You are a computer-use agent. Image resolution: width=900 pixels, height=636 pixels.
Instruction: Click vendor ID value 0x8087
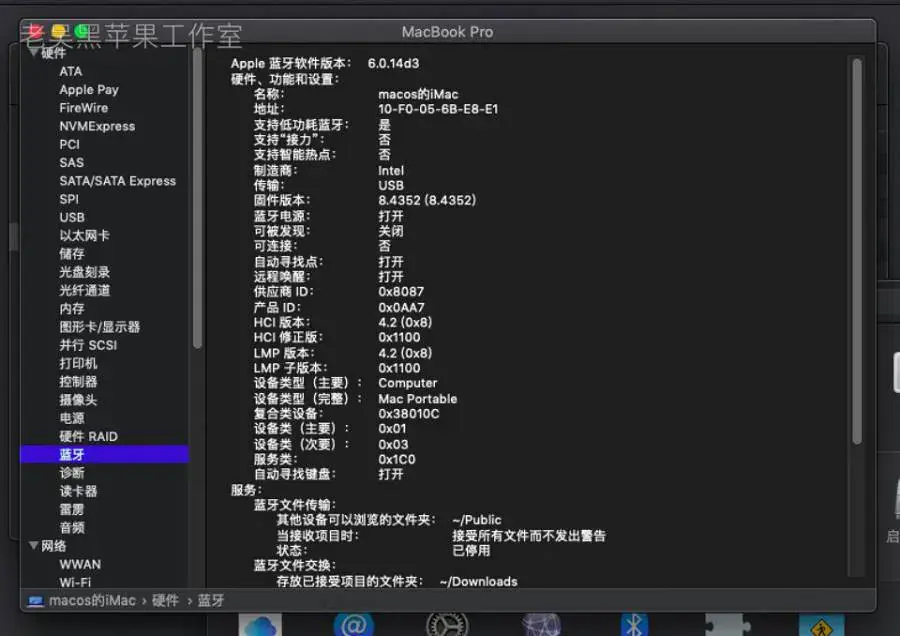click(401, 292)
